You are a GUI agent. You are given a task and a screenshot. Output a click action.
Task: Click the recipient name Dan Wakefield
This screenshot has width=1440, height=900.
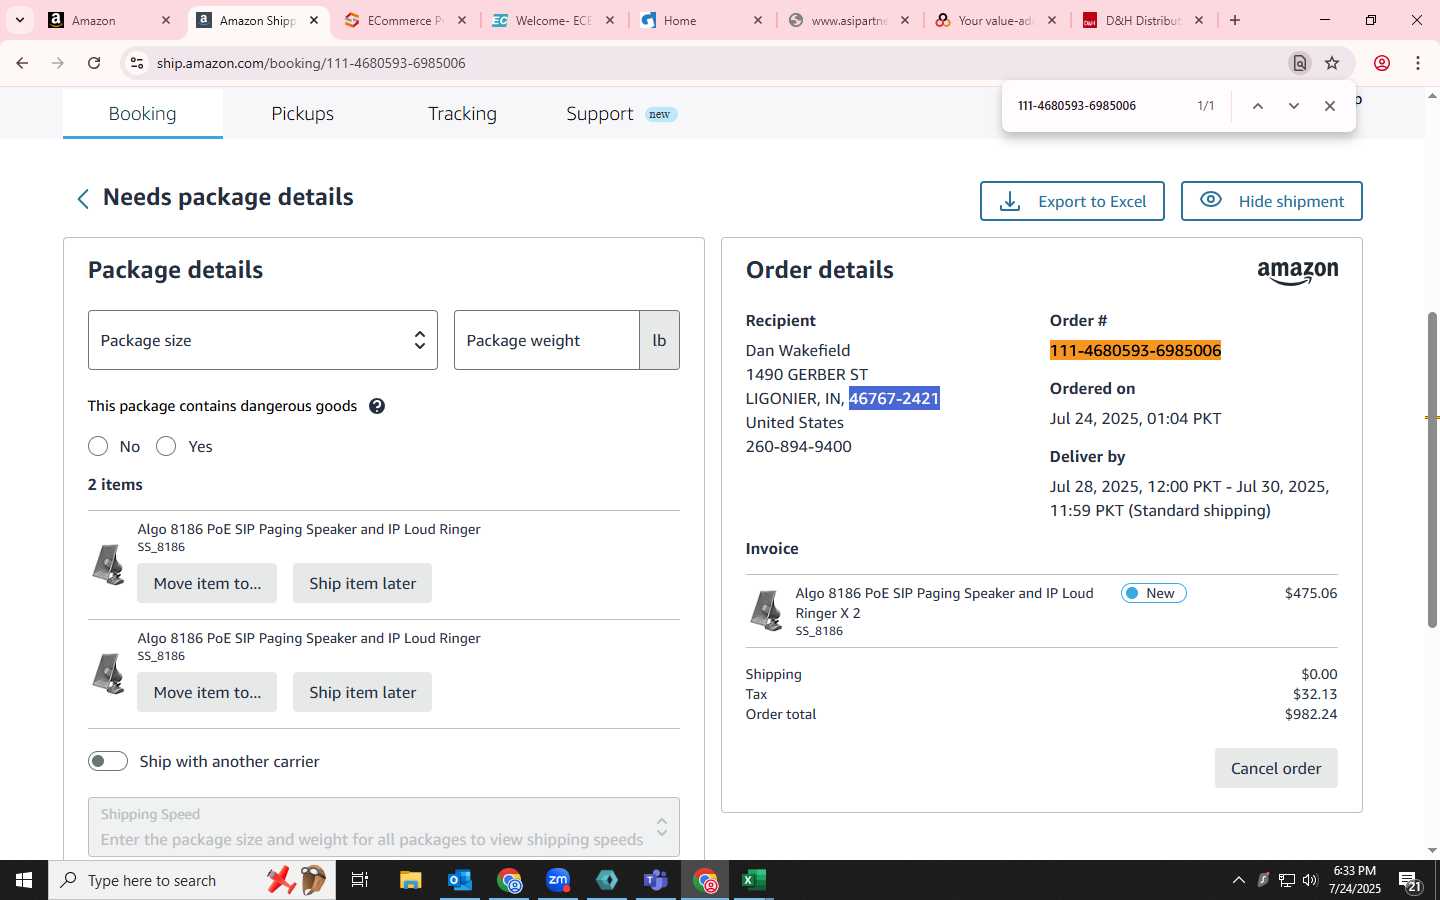[x=798, y=350]
